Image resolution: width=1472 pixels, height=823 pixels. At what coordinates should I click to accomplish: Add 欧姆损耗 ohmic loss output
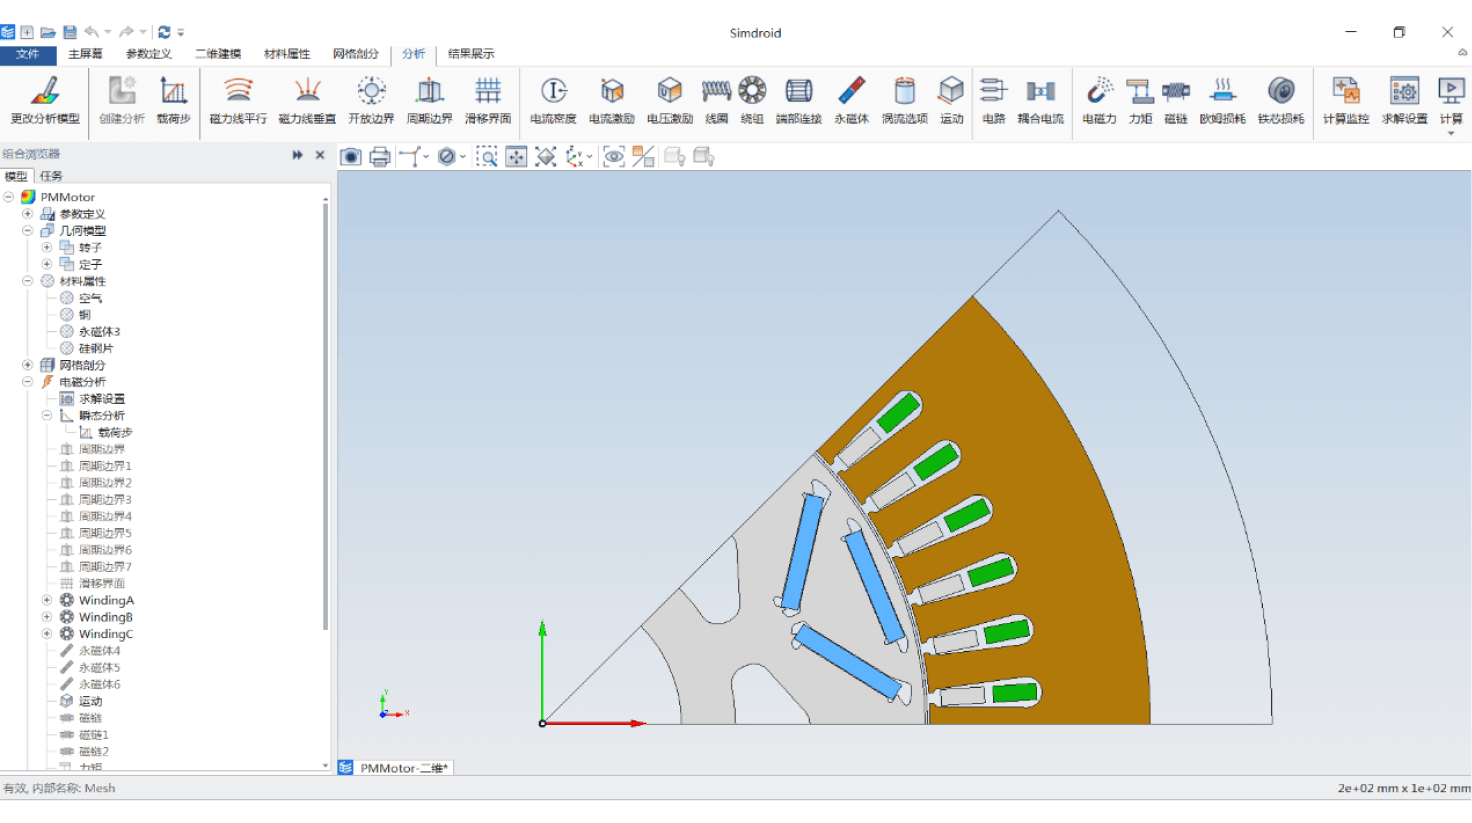[1223, 100]
